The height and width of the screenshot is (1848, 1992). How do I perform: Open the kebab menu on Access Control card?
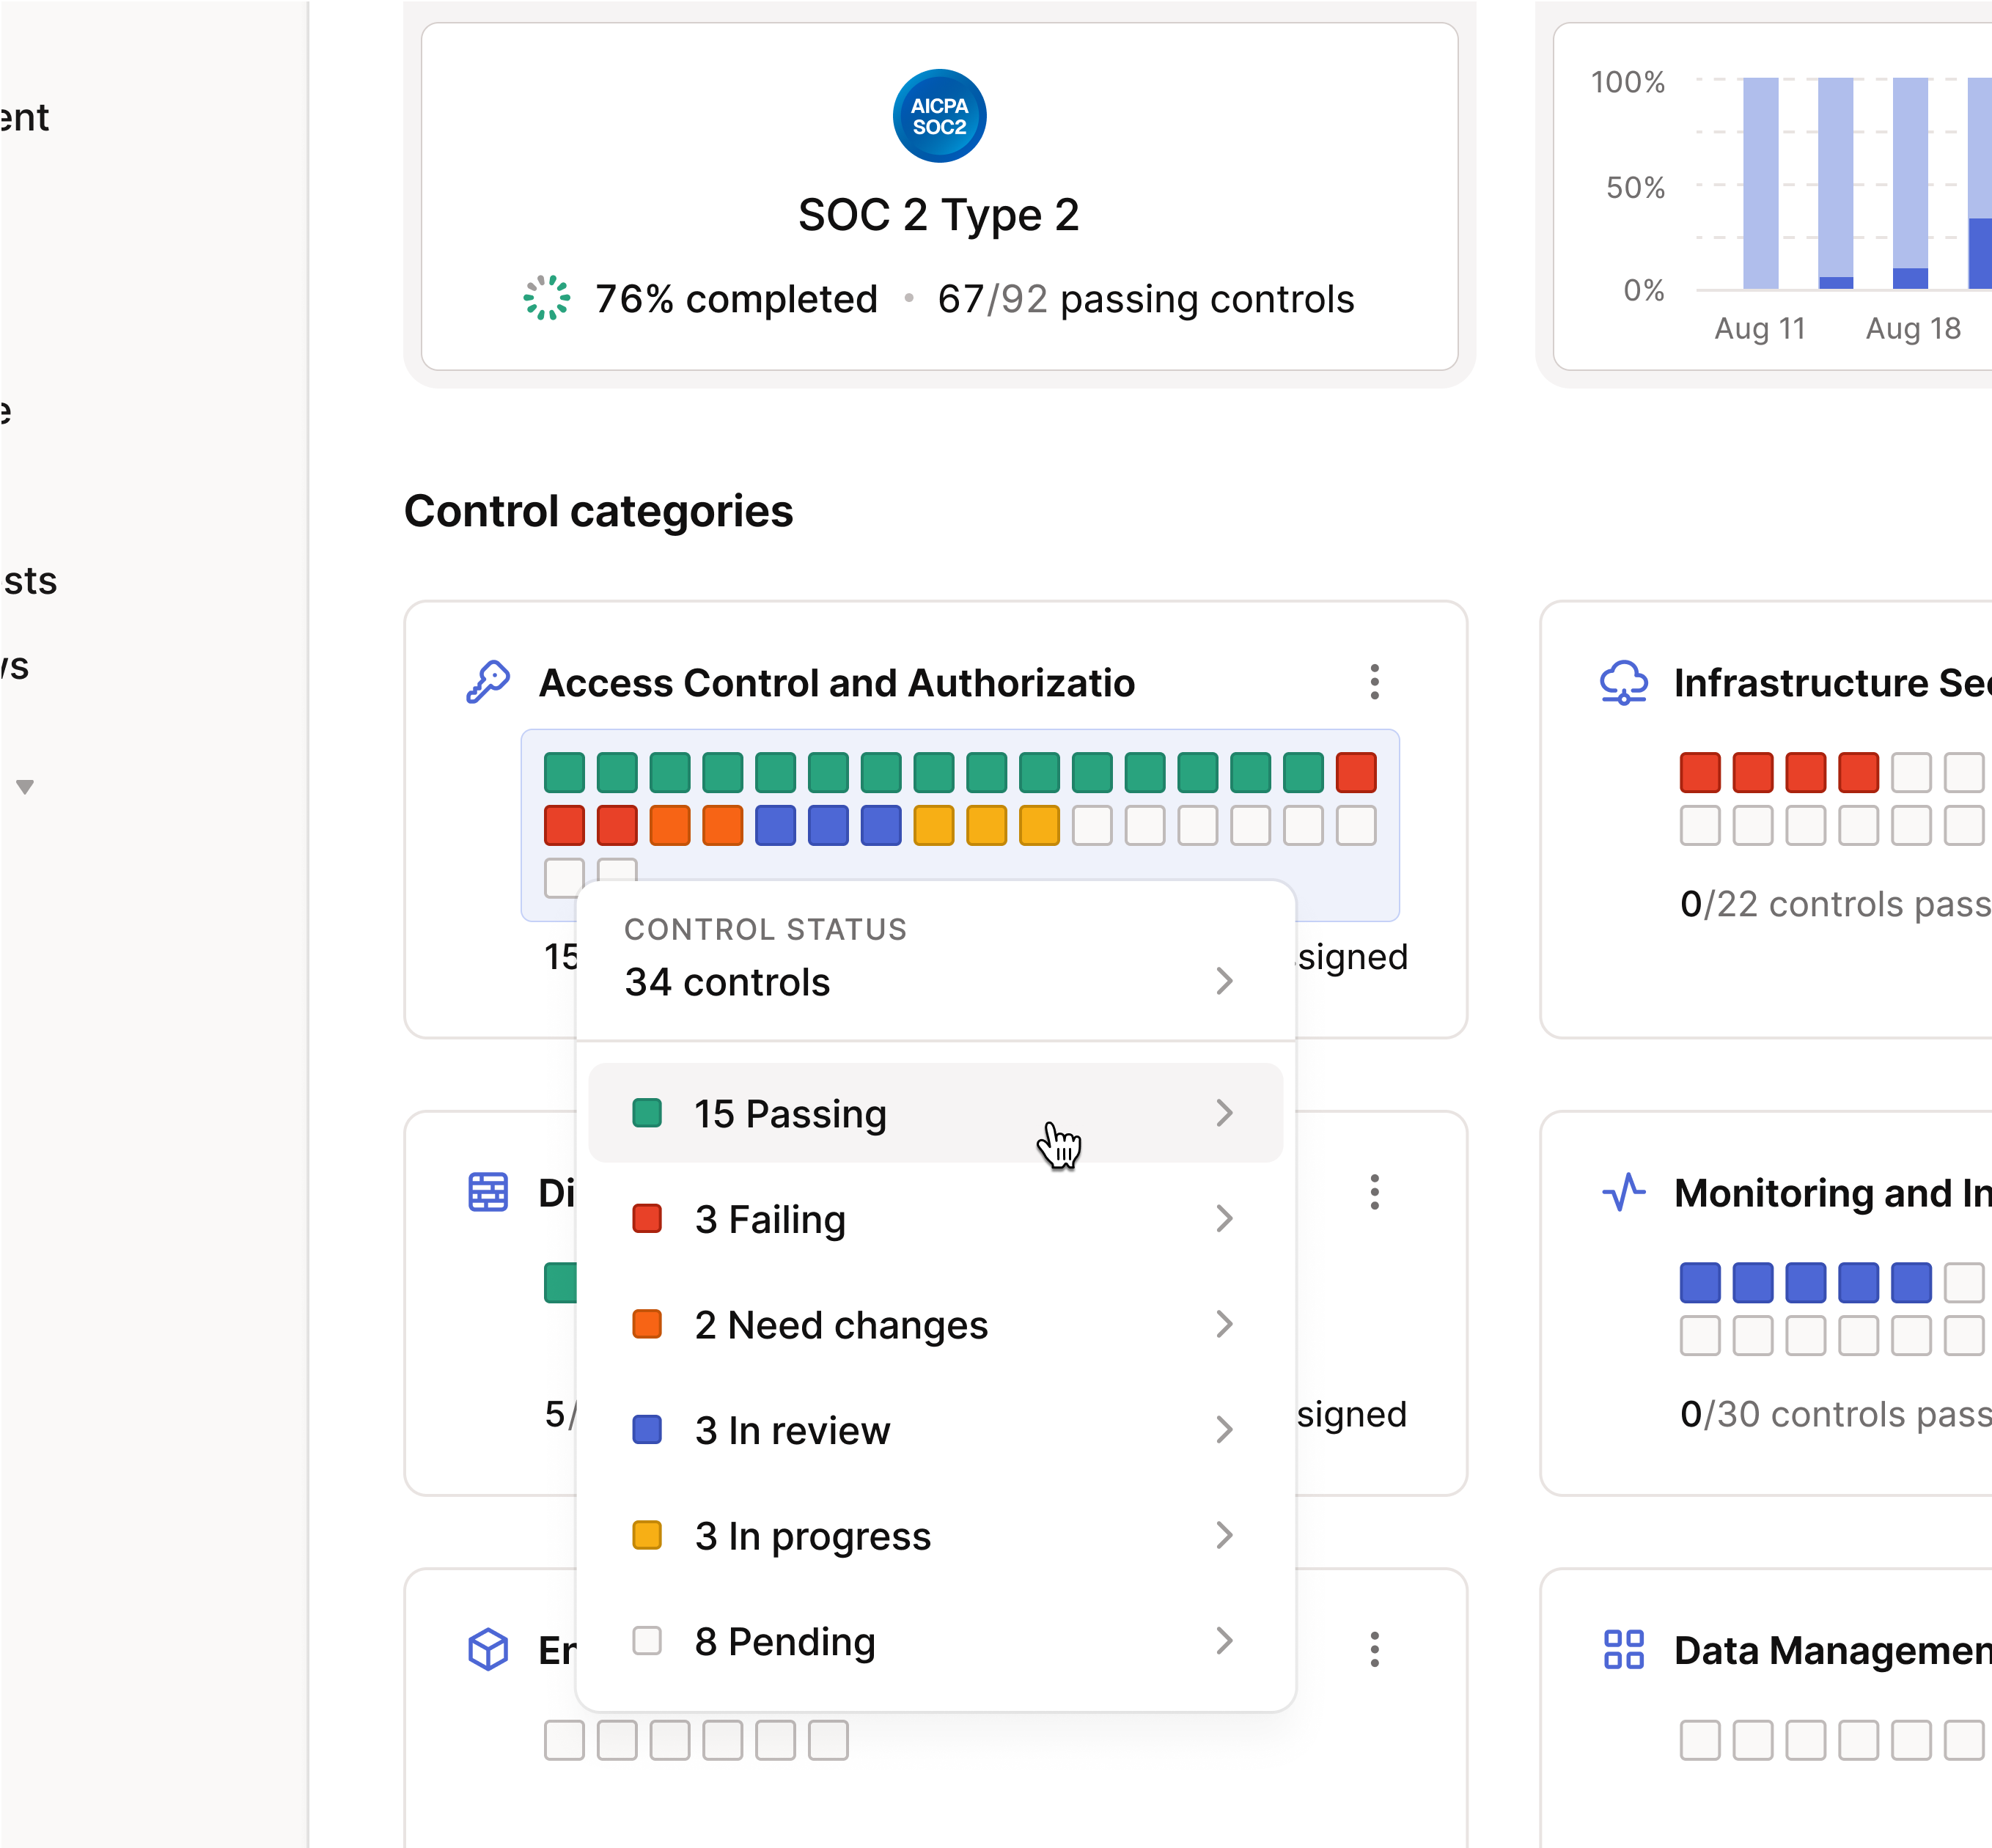(1375, 683)
